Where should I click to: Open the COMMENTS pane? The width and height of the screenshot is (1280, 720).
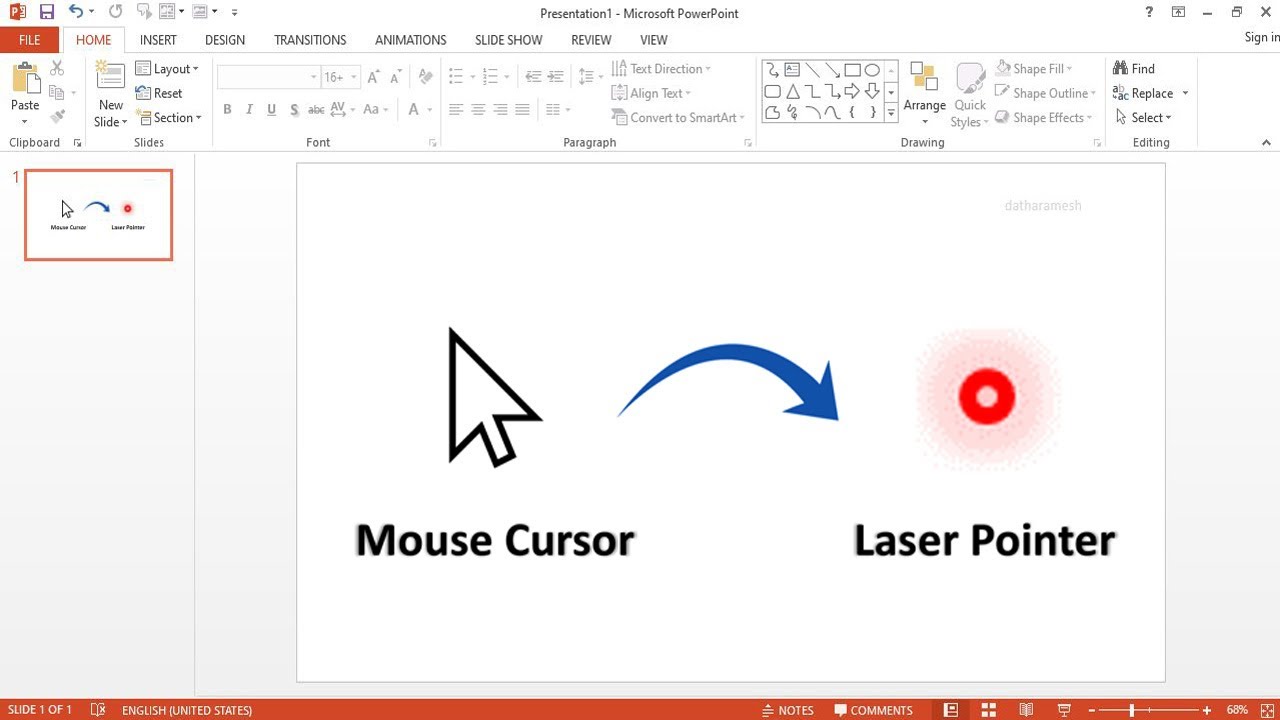tap(873, 710)
